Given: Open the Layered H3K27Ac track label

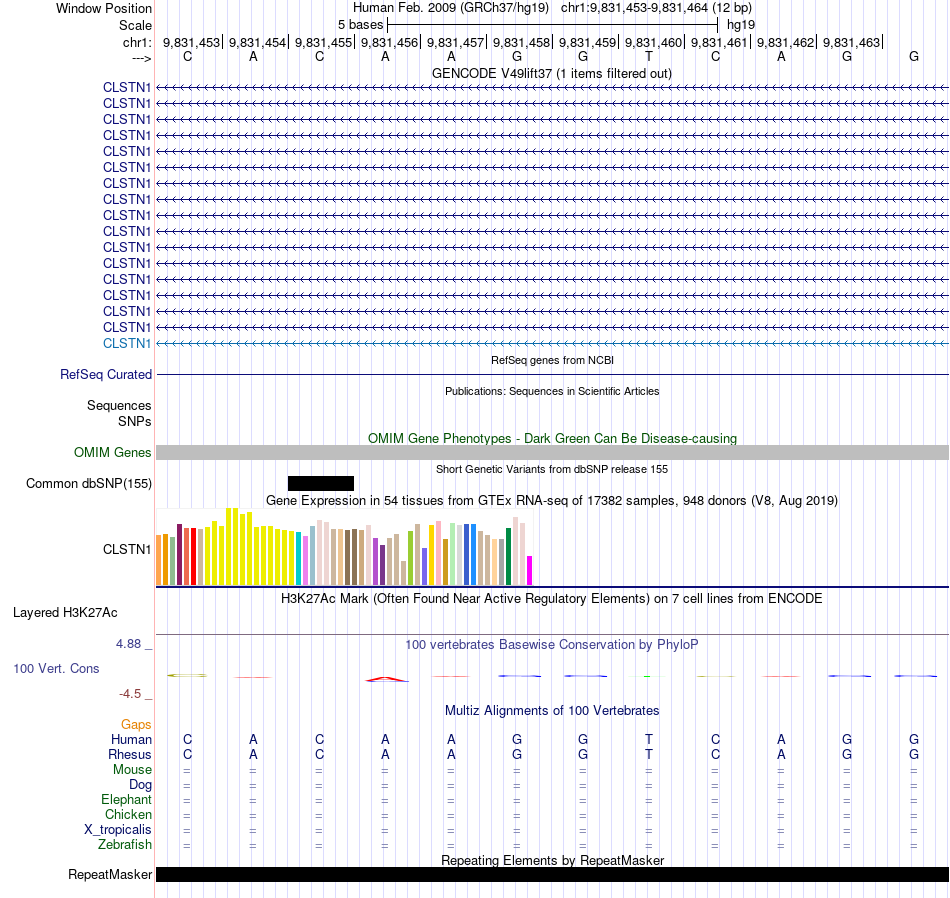Looking at the screenshot, I should [65, 613].
